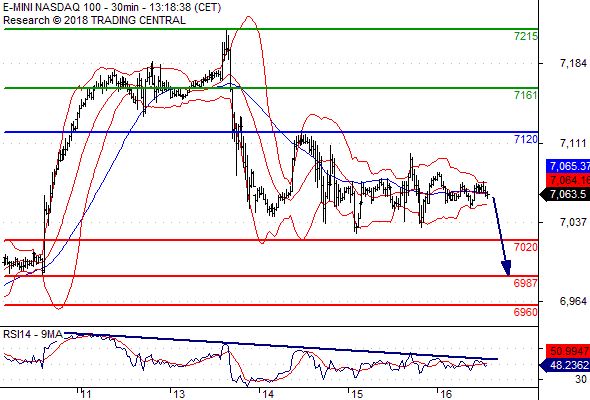Click the red 50.9947 RSI value tag
The image size is (590, 400).
[x=568, y=351]
